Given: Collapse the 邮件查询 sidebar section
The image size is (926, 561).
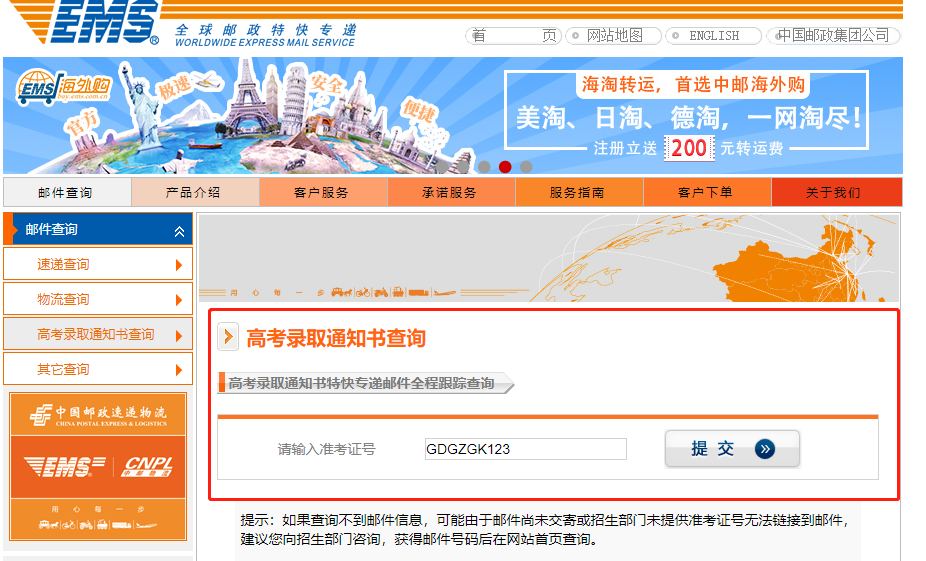Looking at the screenshot, I should coord(179,231).
